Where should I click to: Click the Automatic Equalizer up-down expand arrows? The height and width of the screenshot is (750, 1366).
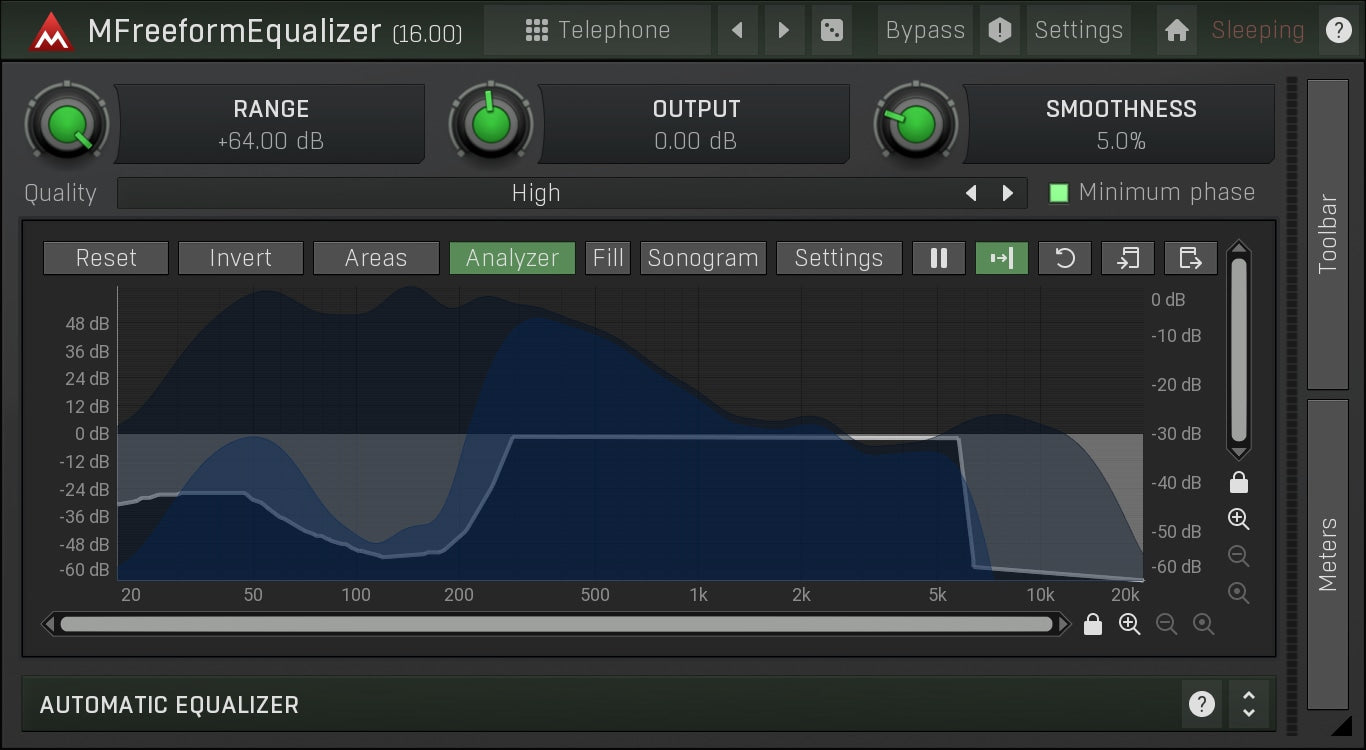click(x=1248, y=704)
